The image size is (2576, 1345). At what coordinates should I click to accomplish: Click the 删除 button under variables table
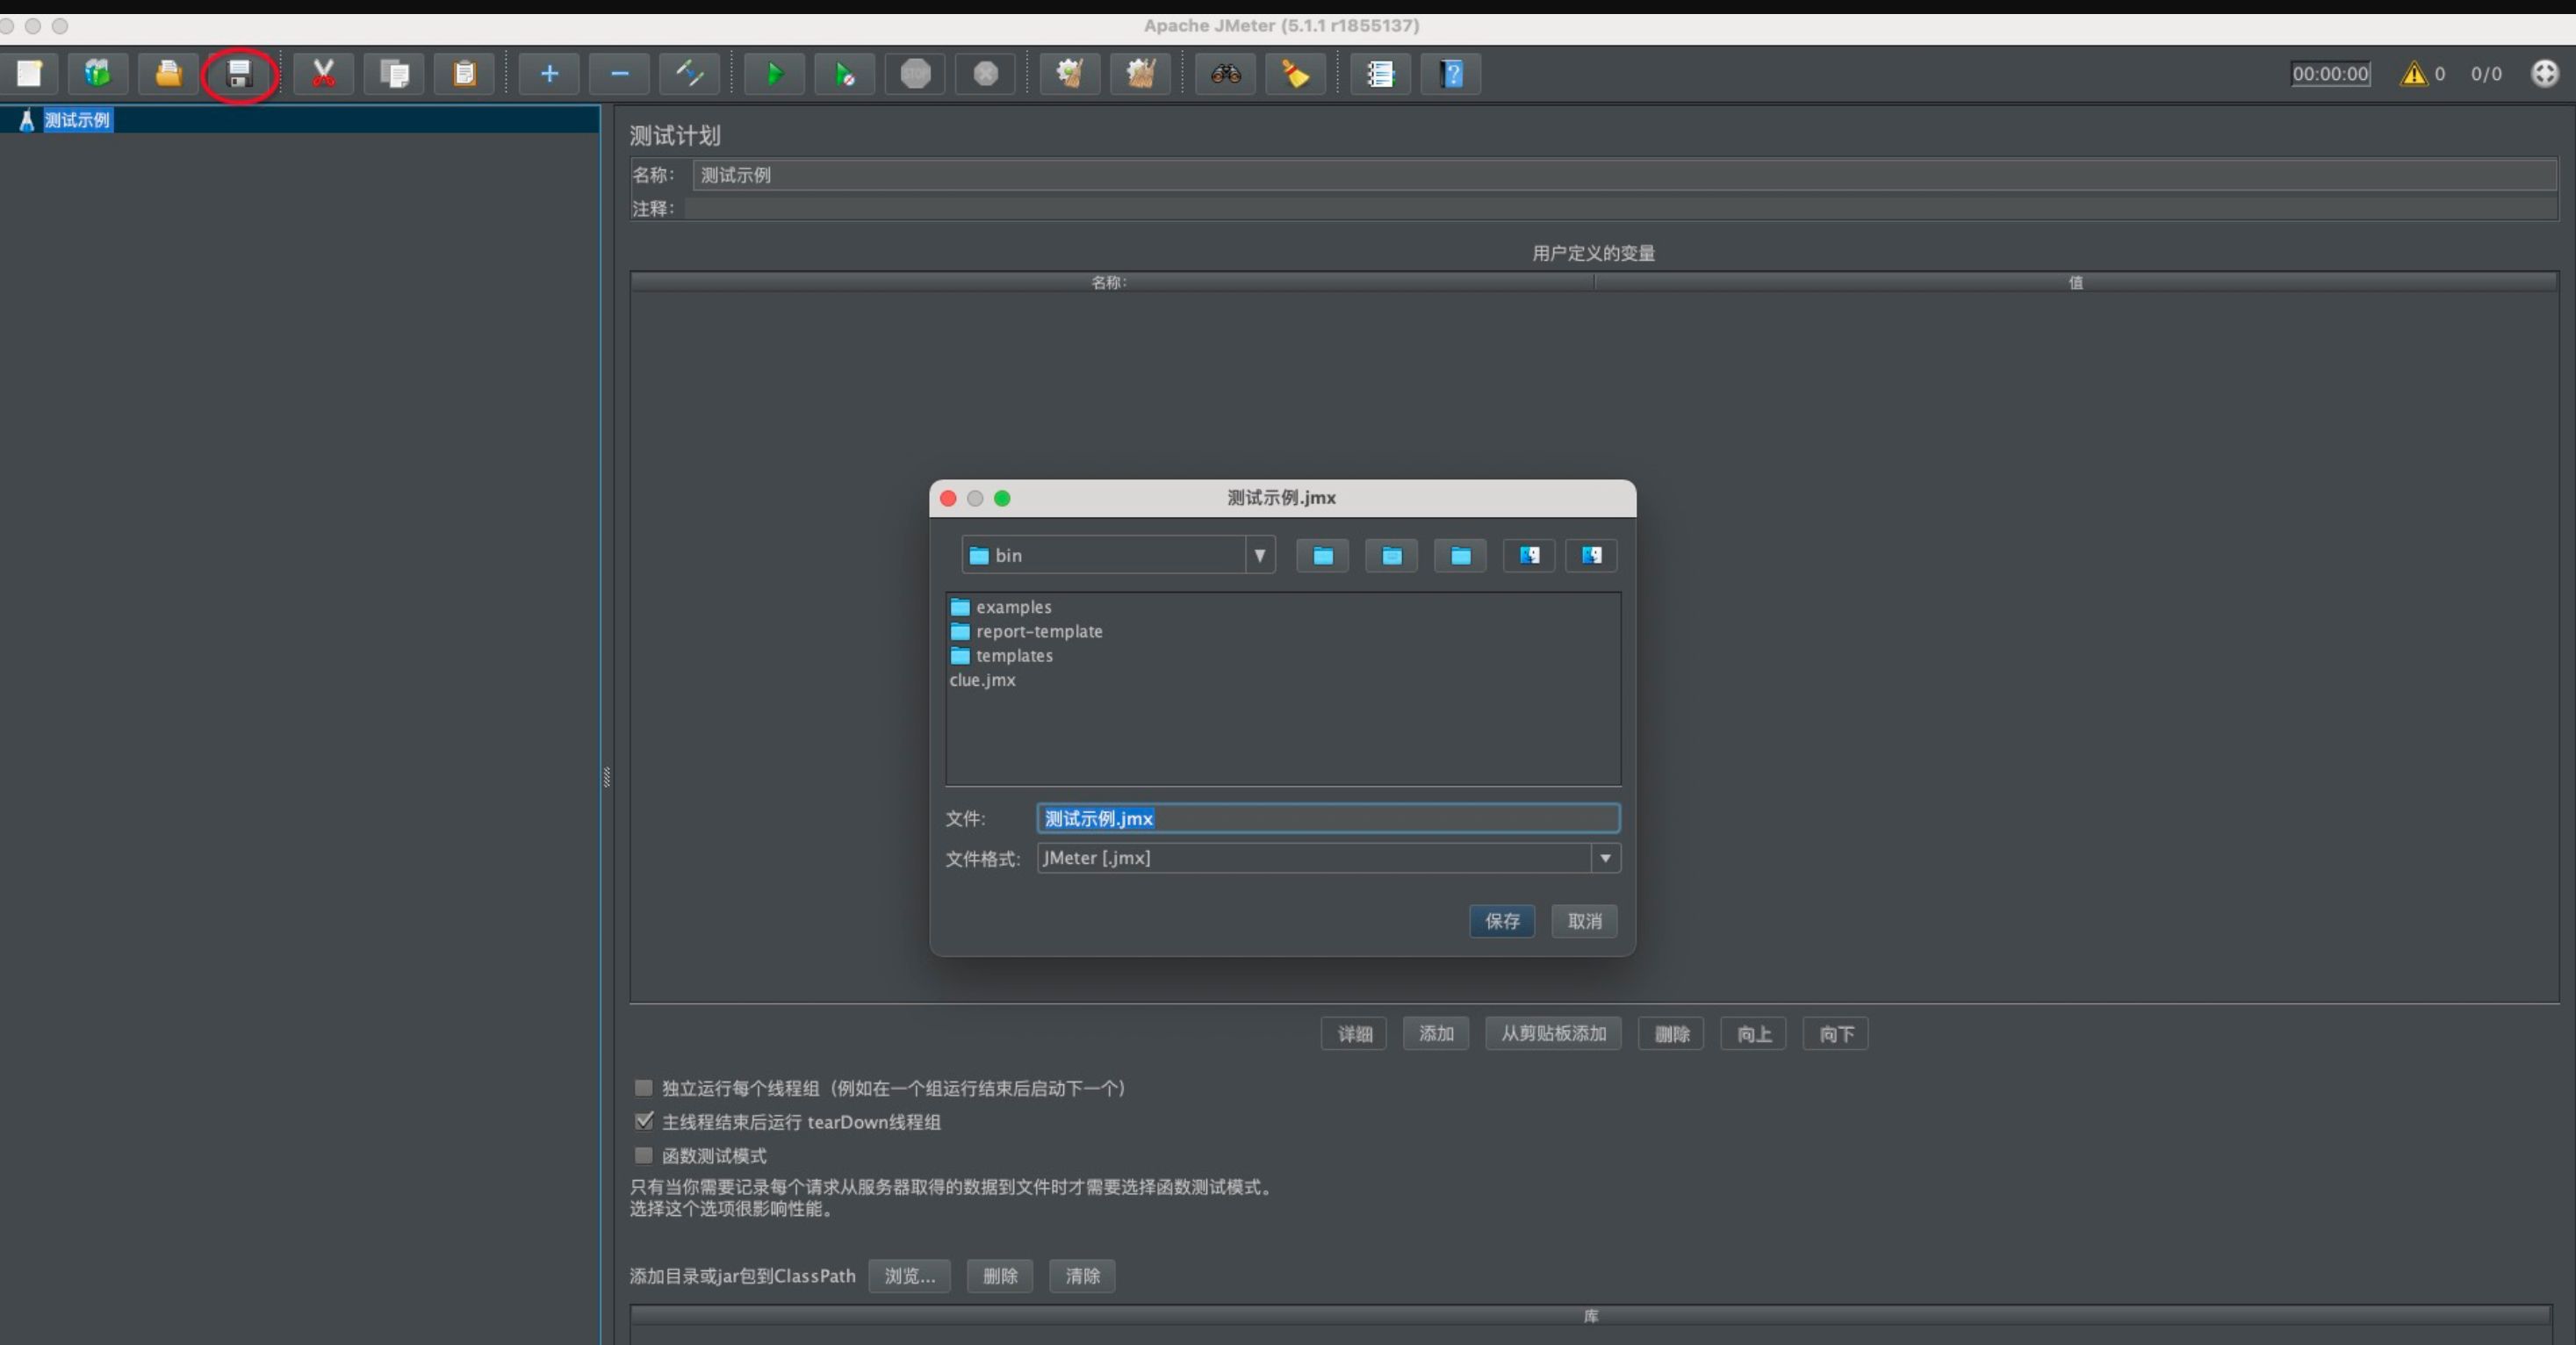[x=1671, y=1034]
